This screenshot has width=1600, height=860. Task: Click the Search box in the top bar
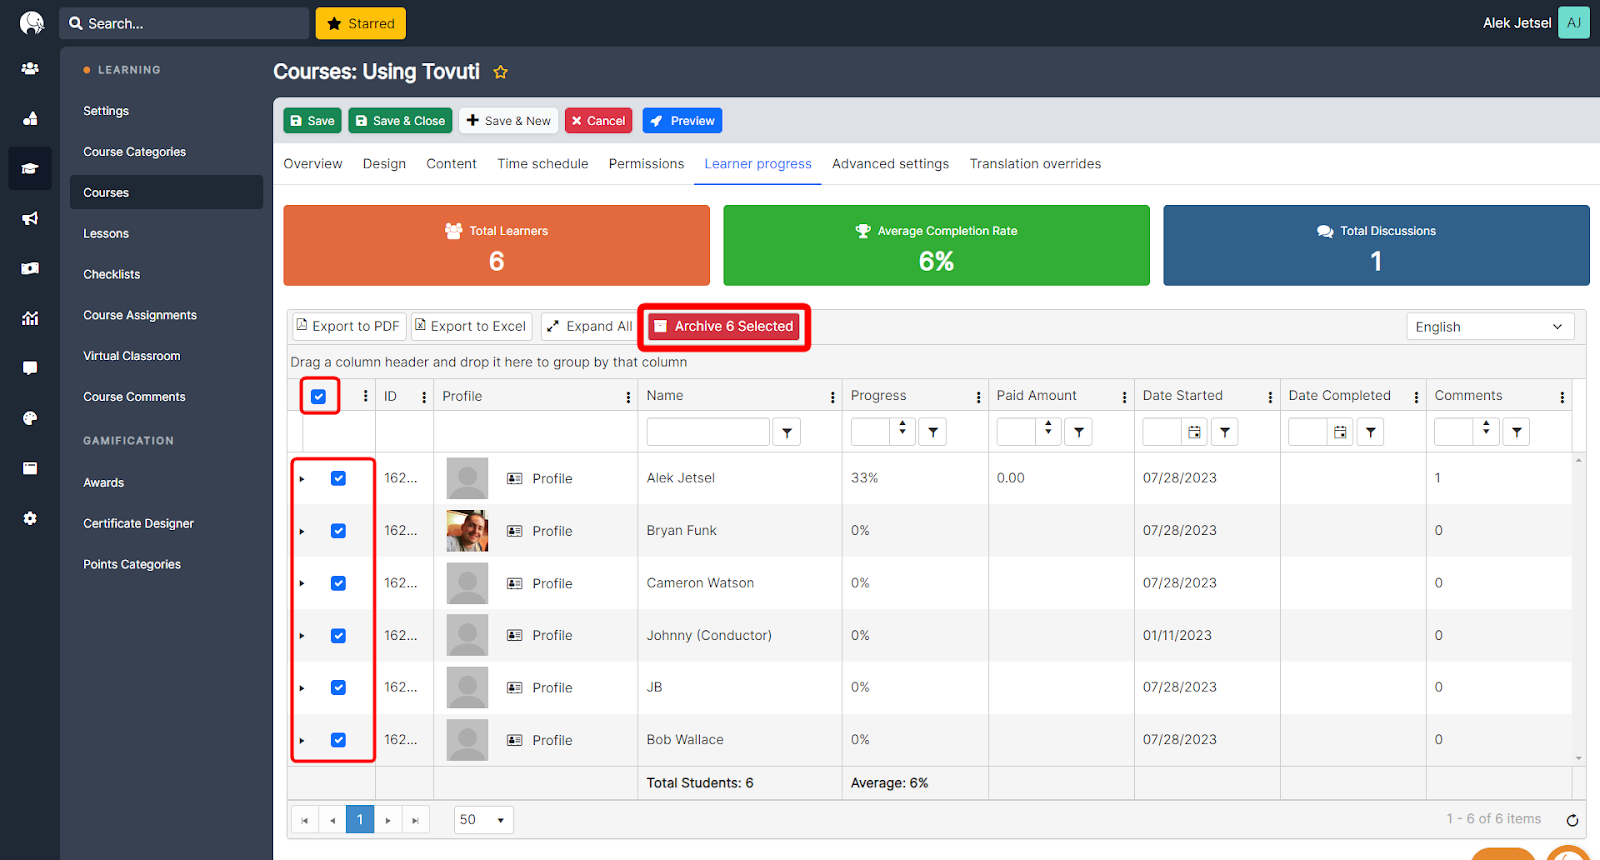click(184, 23)
